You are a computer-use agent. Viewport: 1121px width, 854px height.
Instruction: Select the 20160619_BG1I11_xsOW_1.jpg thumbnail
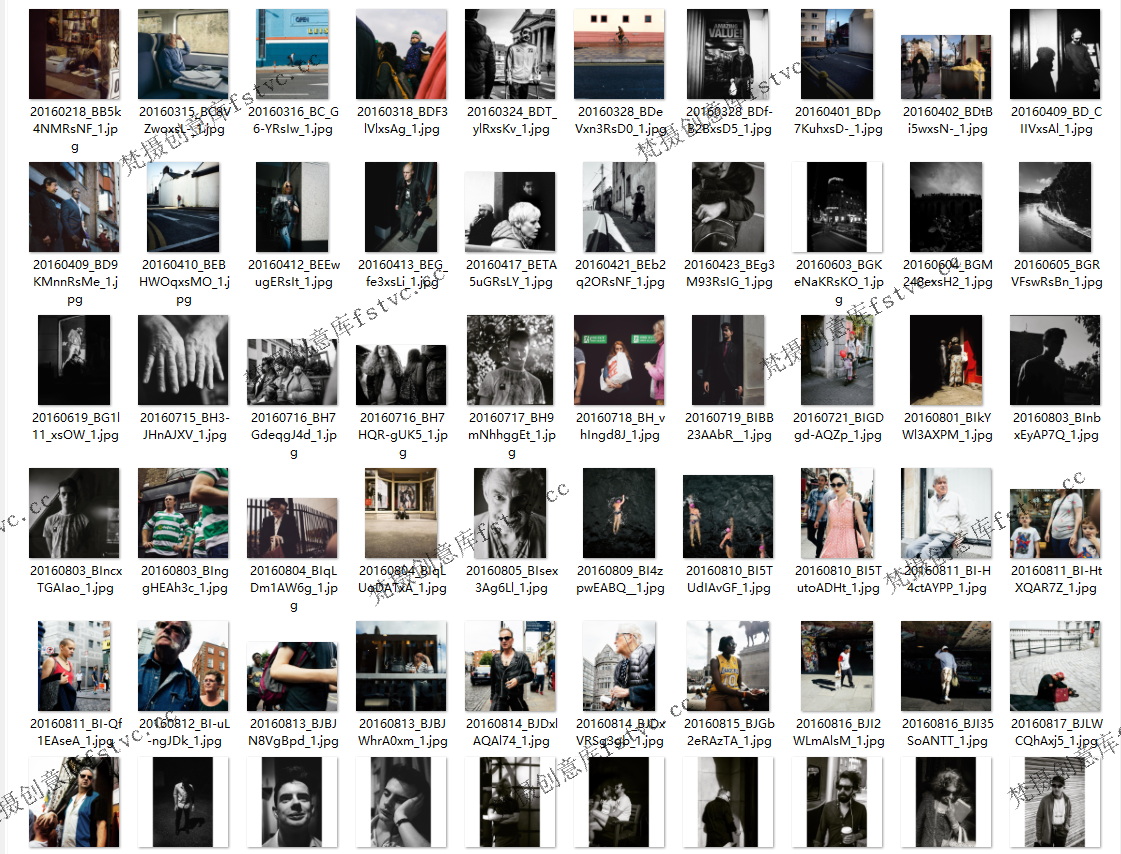click(x=74, y=360)
